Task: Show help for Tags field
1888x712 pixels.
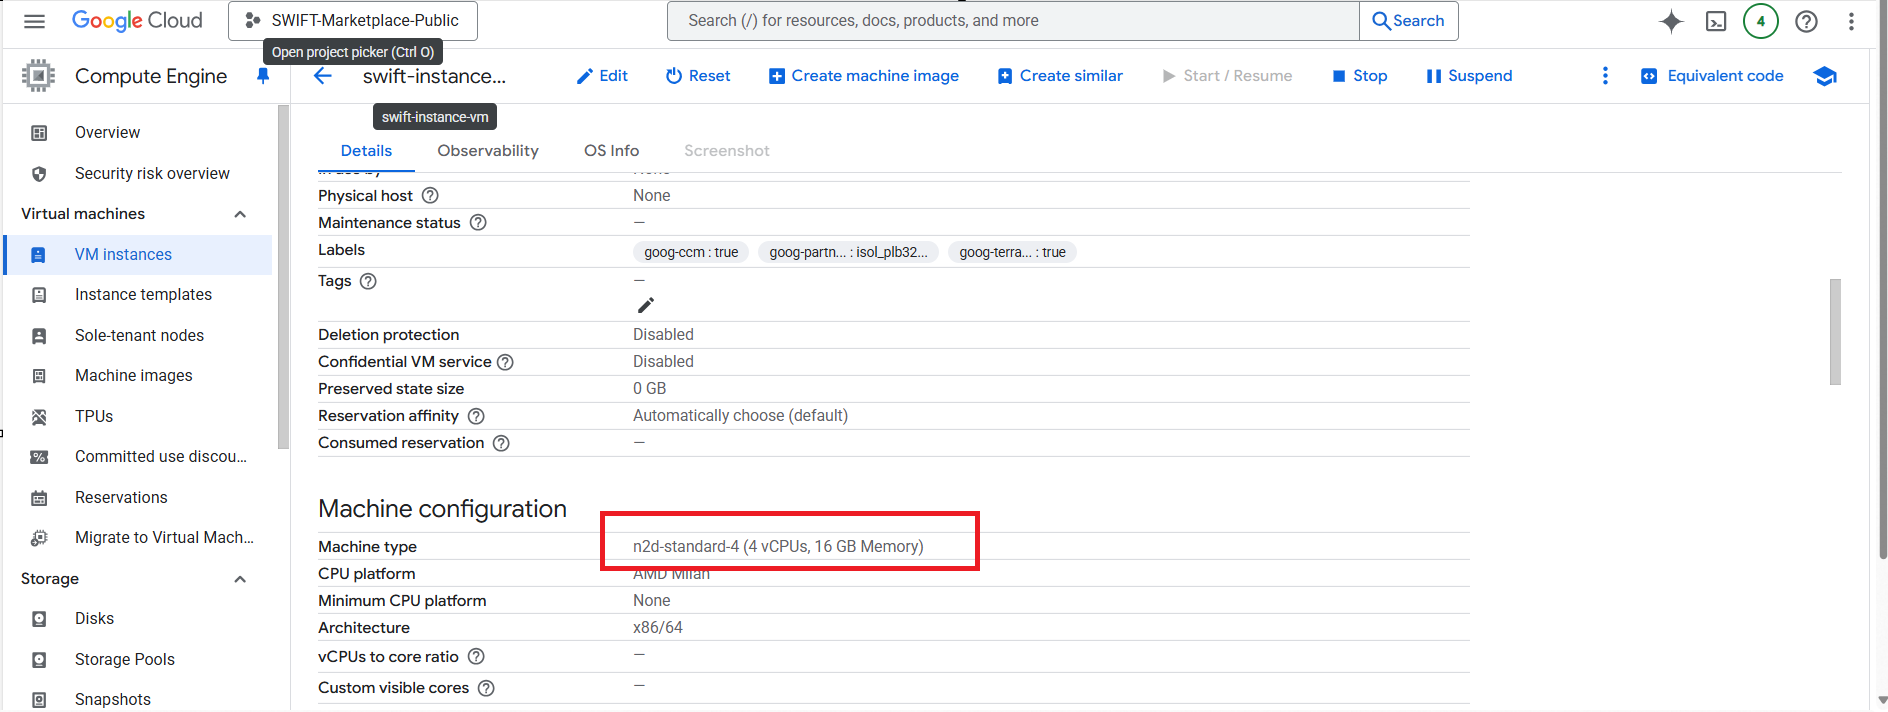Action: click(368, 281)
